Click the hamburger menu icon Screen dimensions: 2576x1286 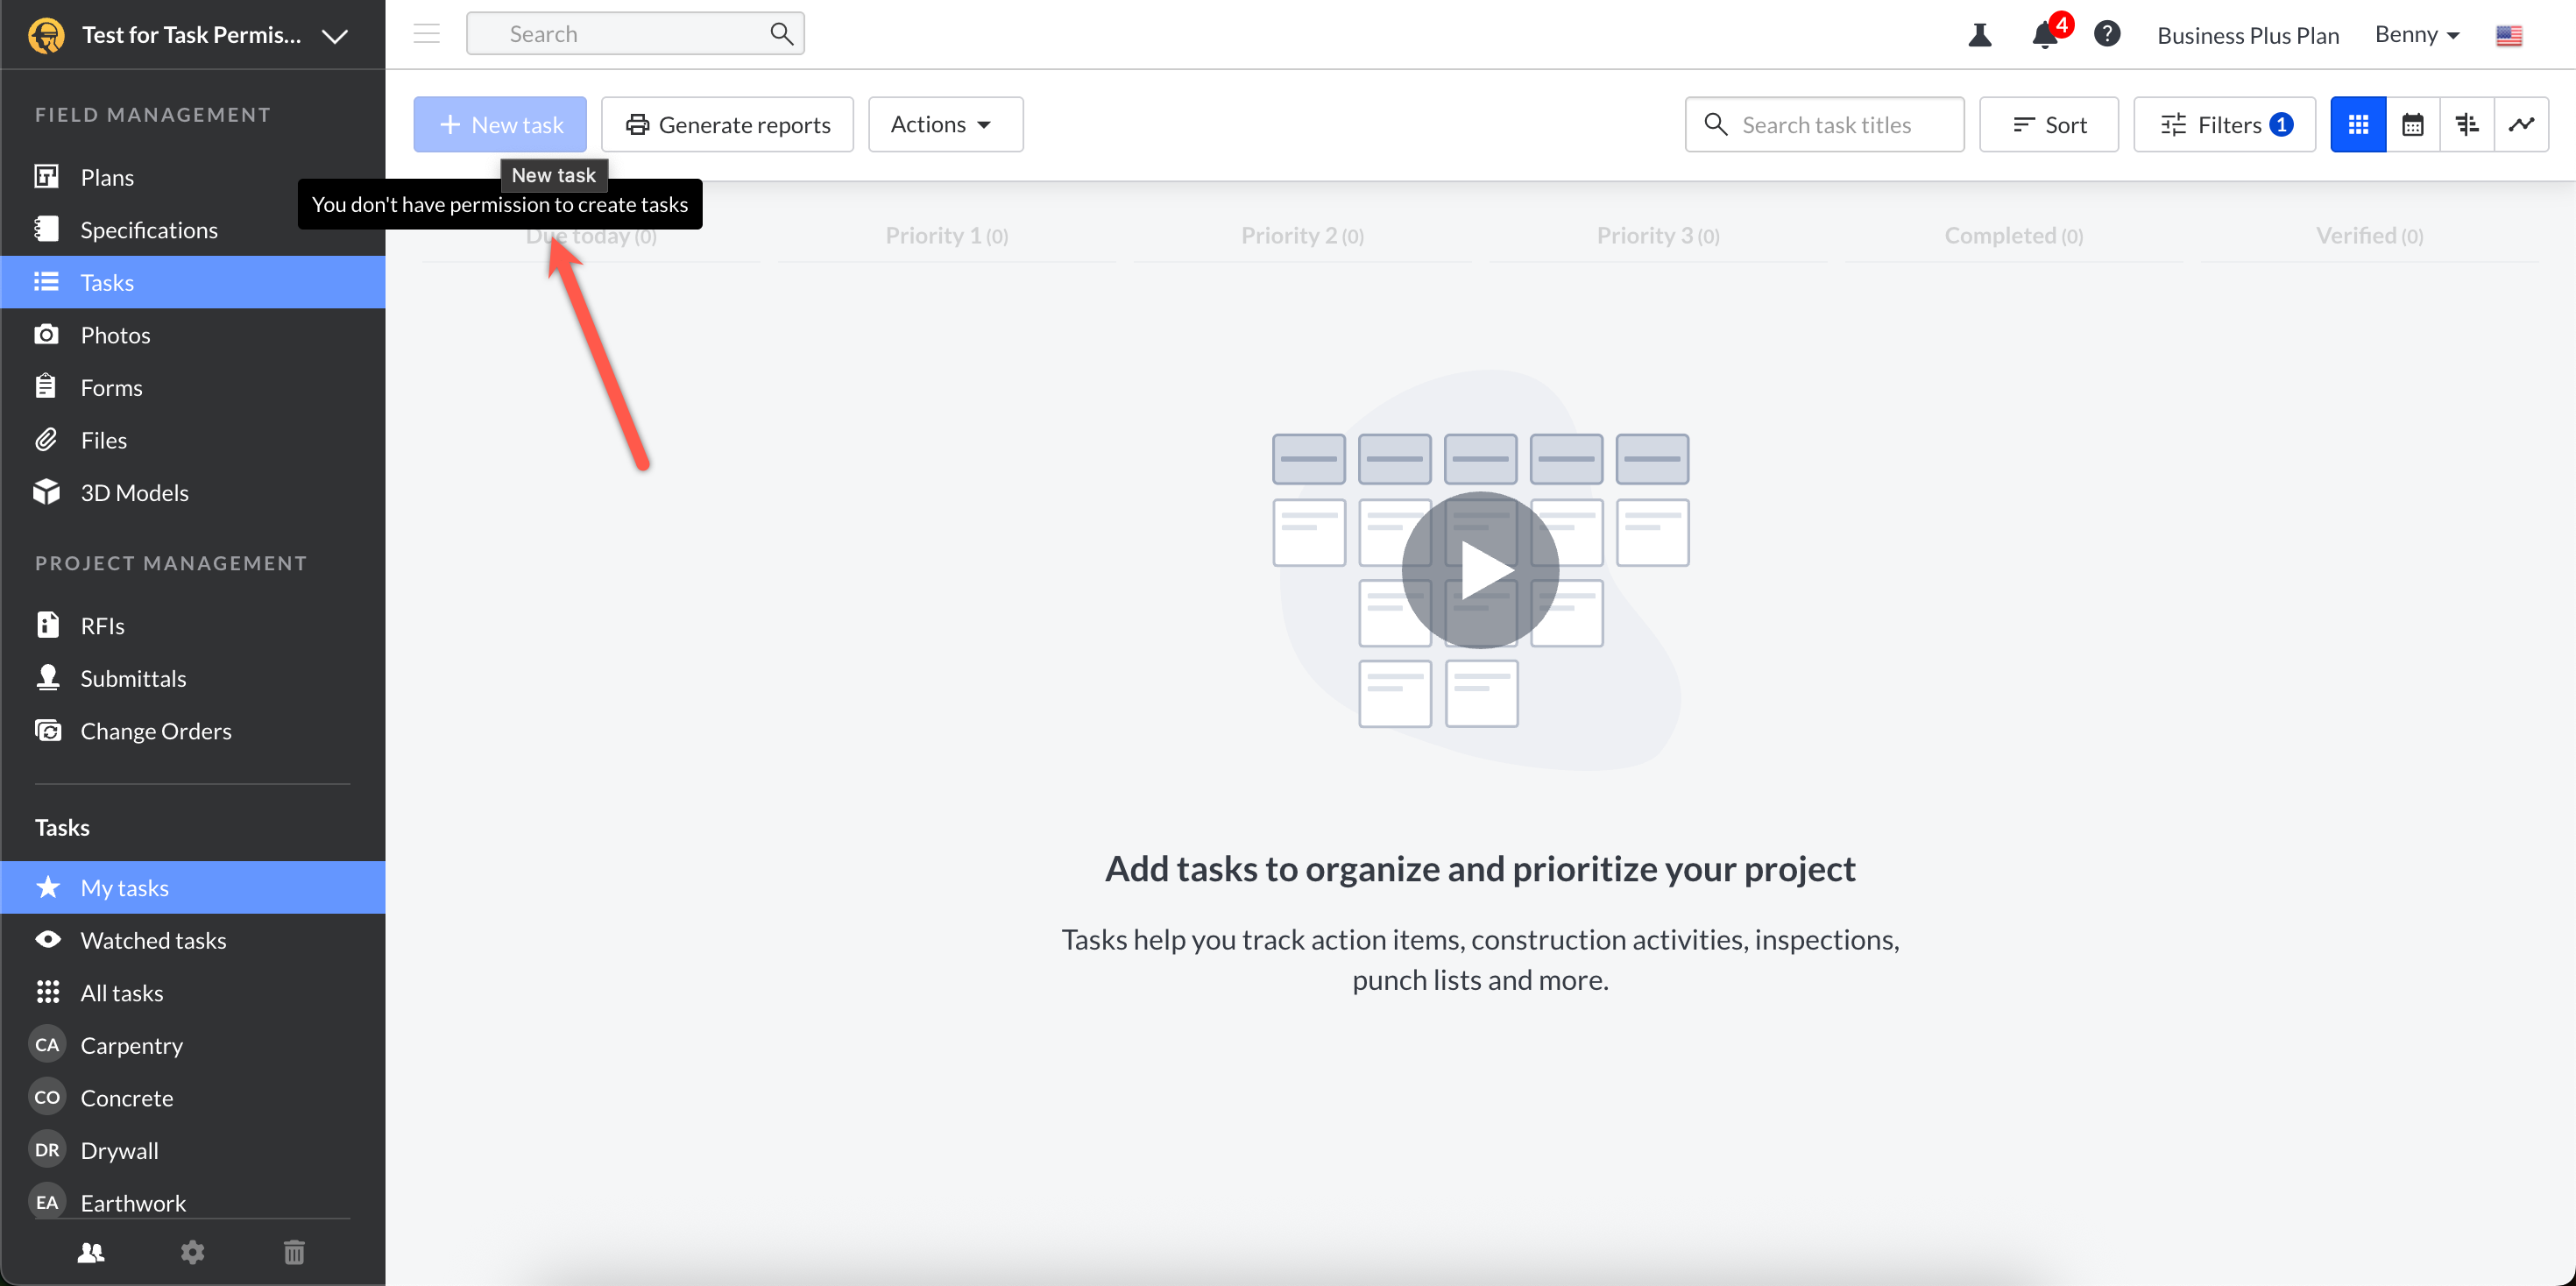coord(427,34)
